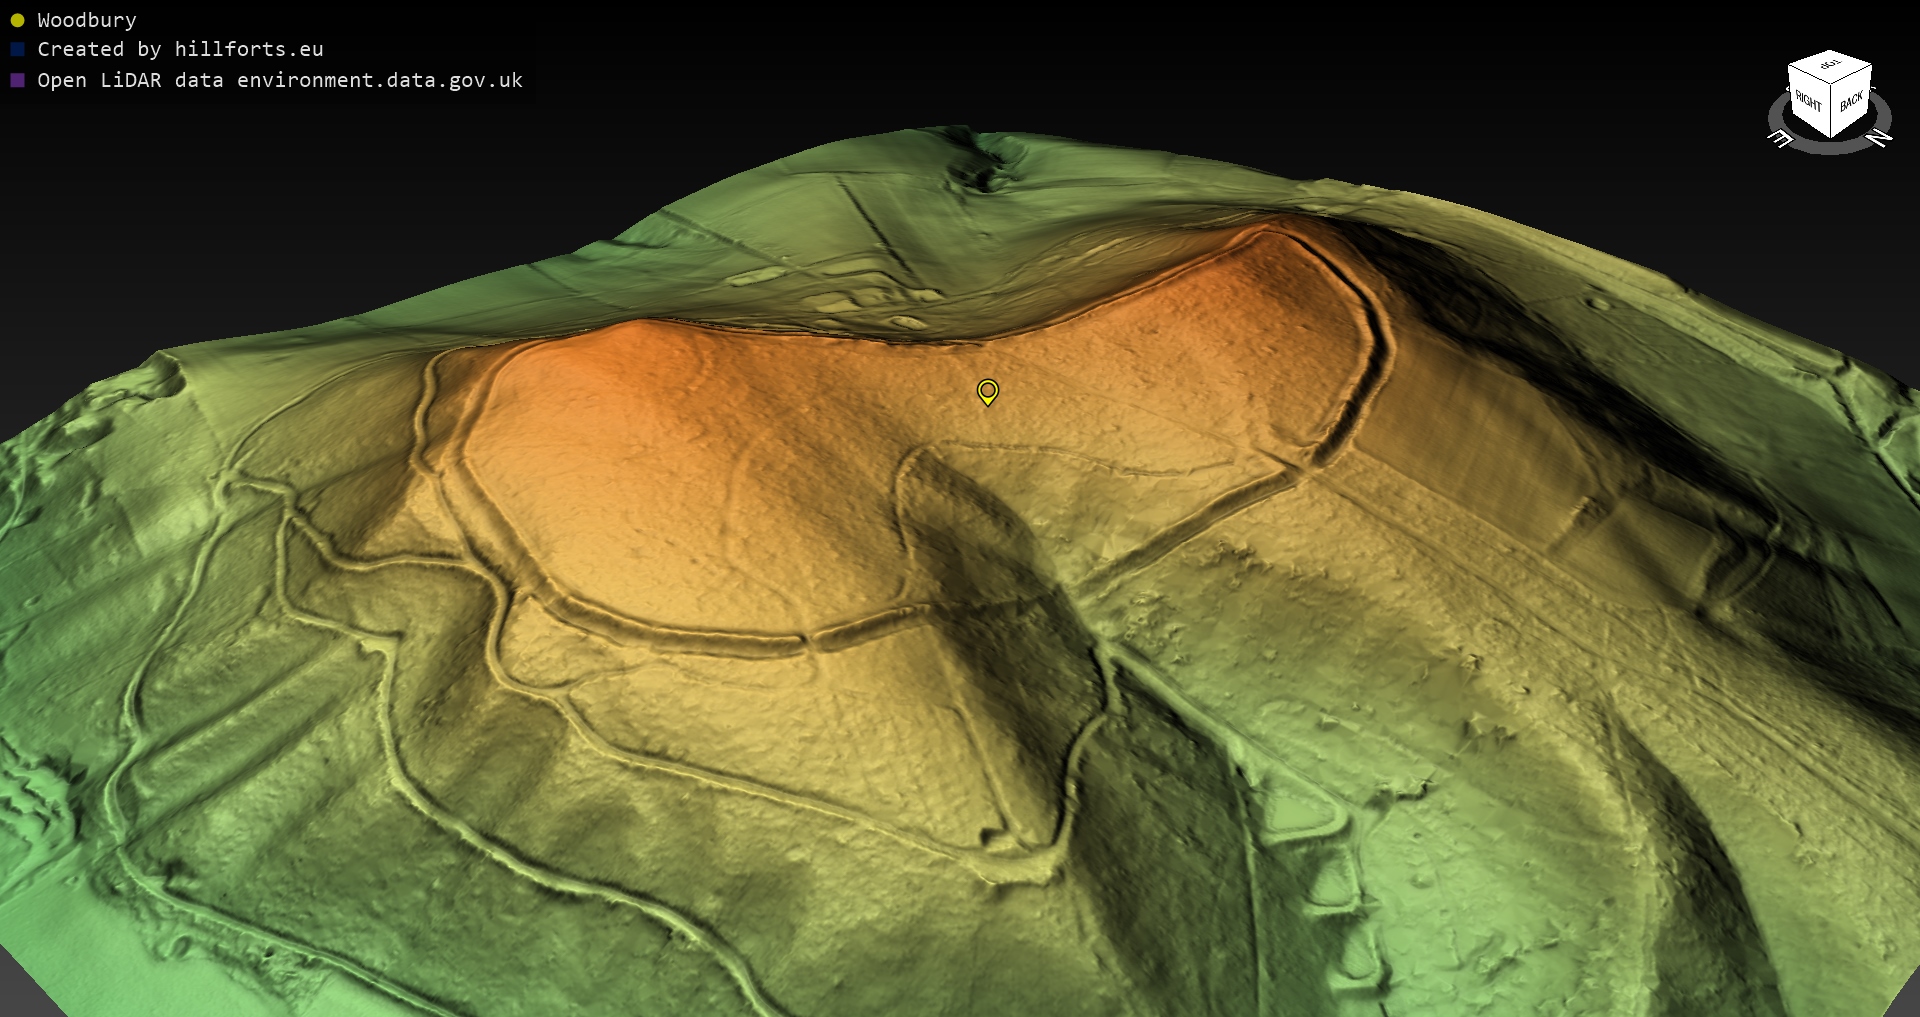The width and height of the screenshot is (1920, 1017).
Task: Click the bottom corner of the navigation cube
Action: coord(1831,137)
